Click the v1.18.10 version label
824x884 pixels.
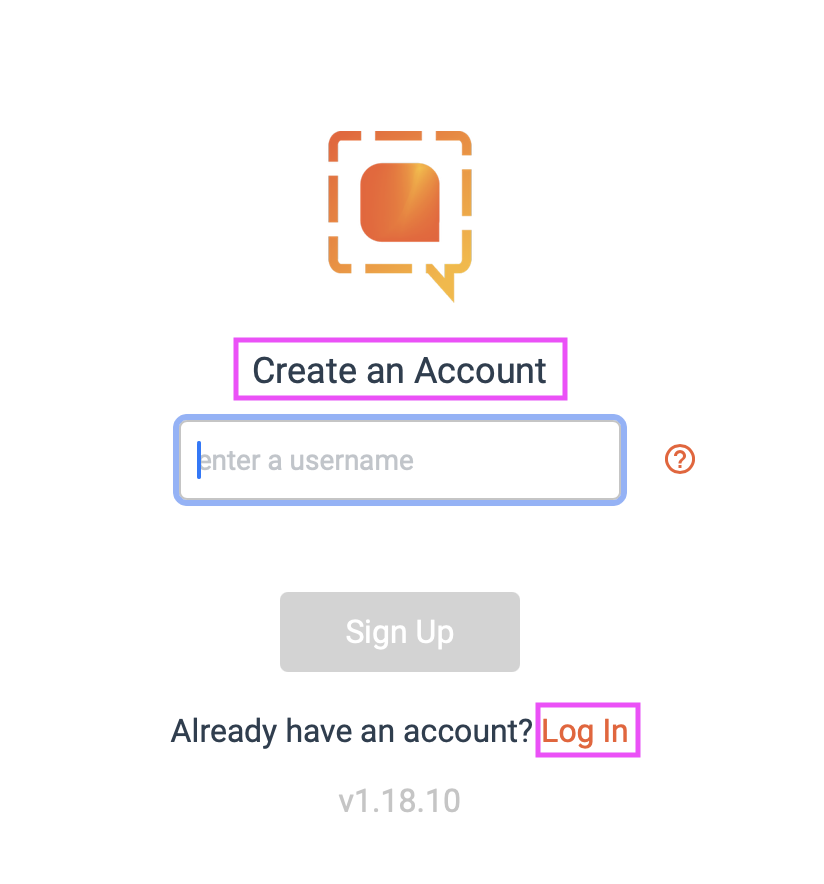coord(400,801)
